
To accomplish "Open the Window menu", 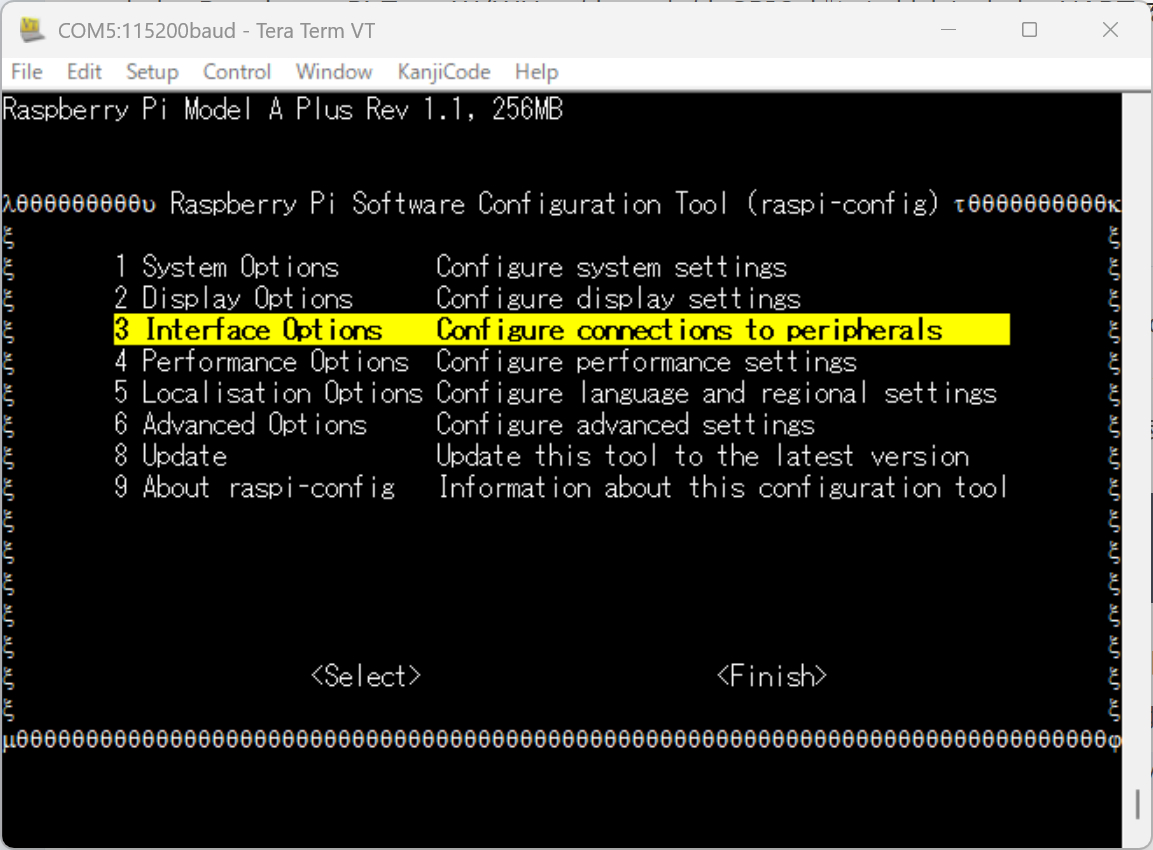I will click(x=334, y=72).
